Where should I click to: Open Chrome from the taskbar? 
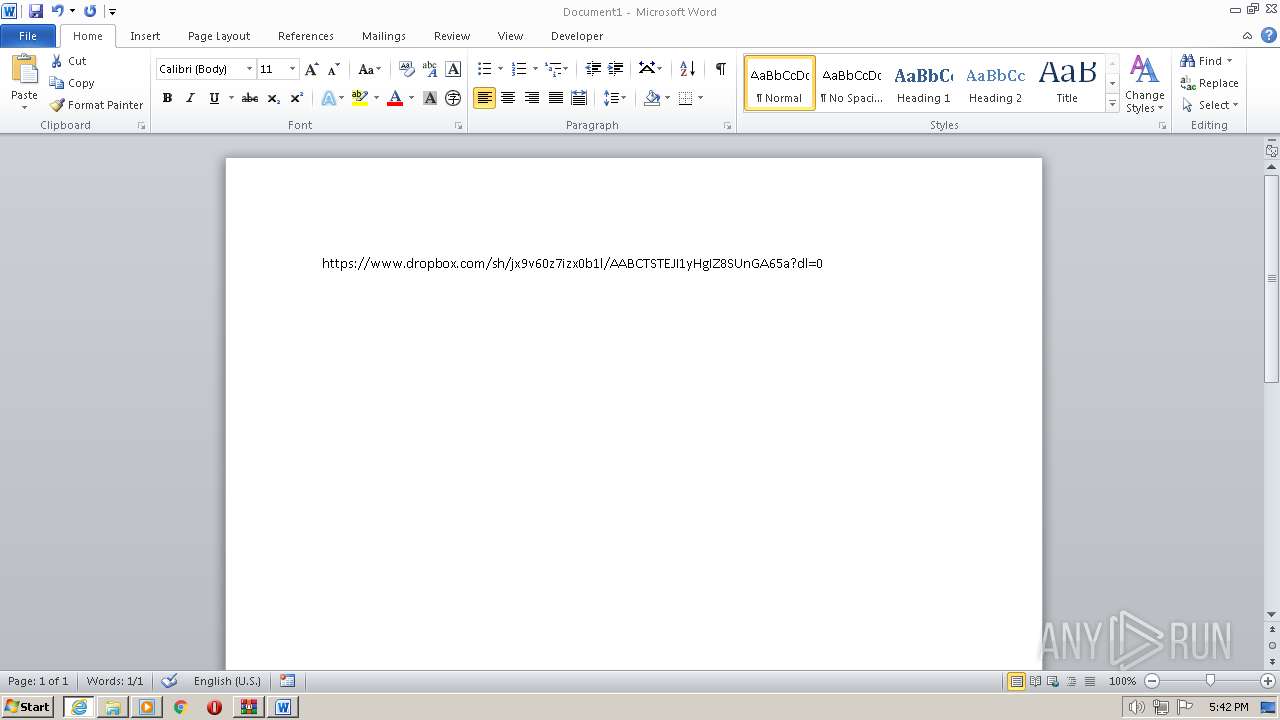(180, 707)
